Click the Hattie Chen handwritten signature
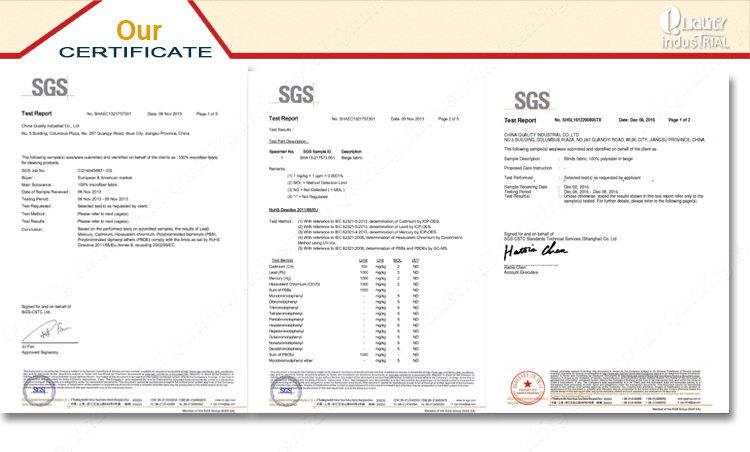The width and height of the screenshot is (750, 452). tap(535, 250)
